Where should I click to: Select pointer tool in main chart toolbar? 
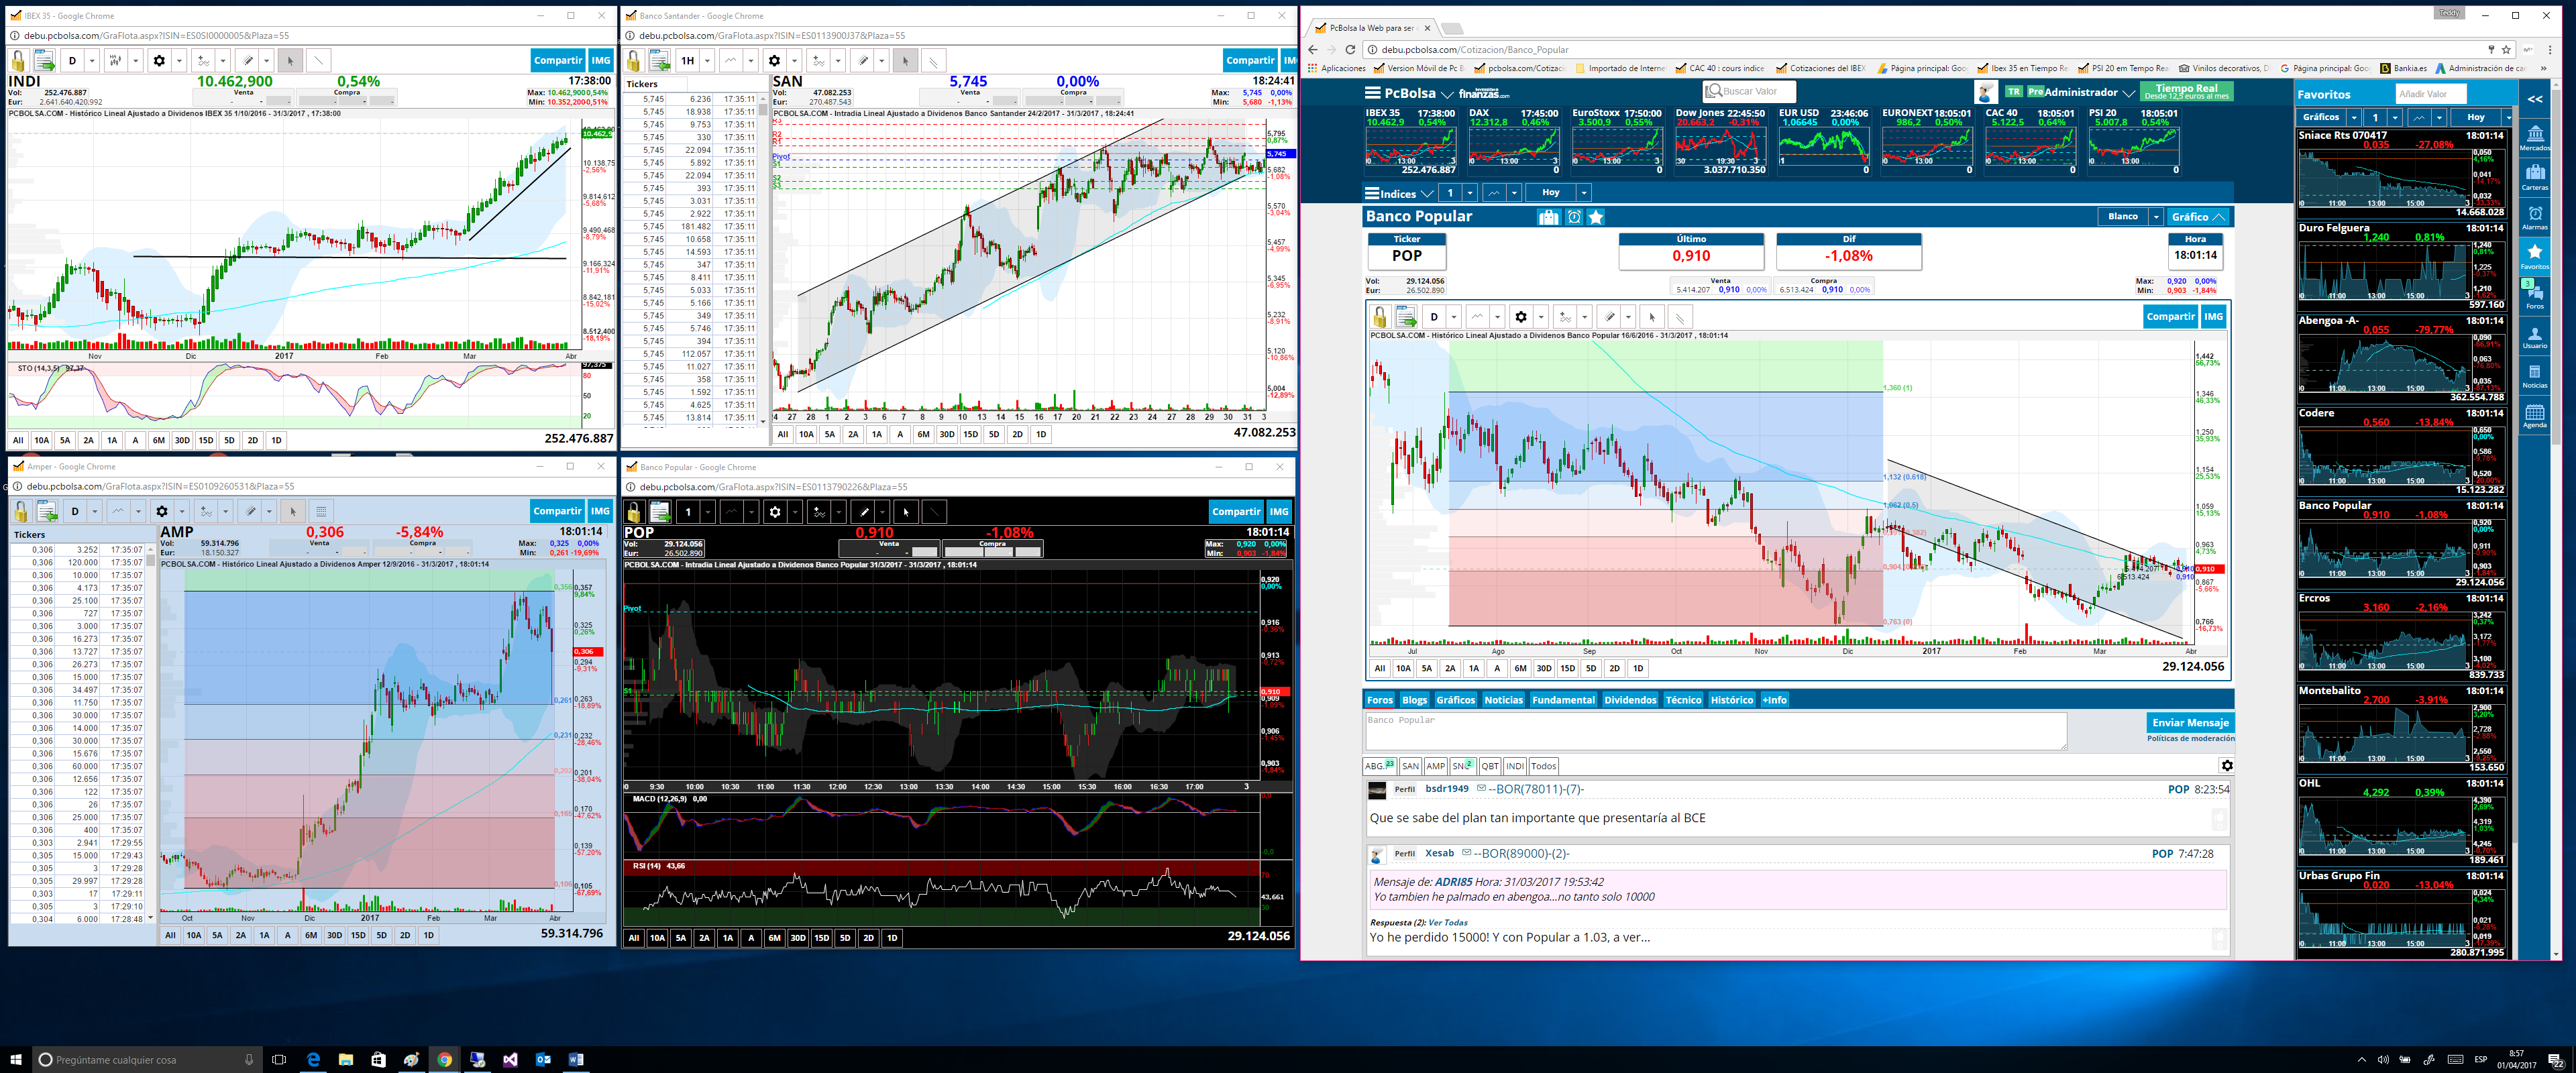(x=1652, y=317)
